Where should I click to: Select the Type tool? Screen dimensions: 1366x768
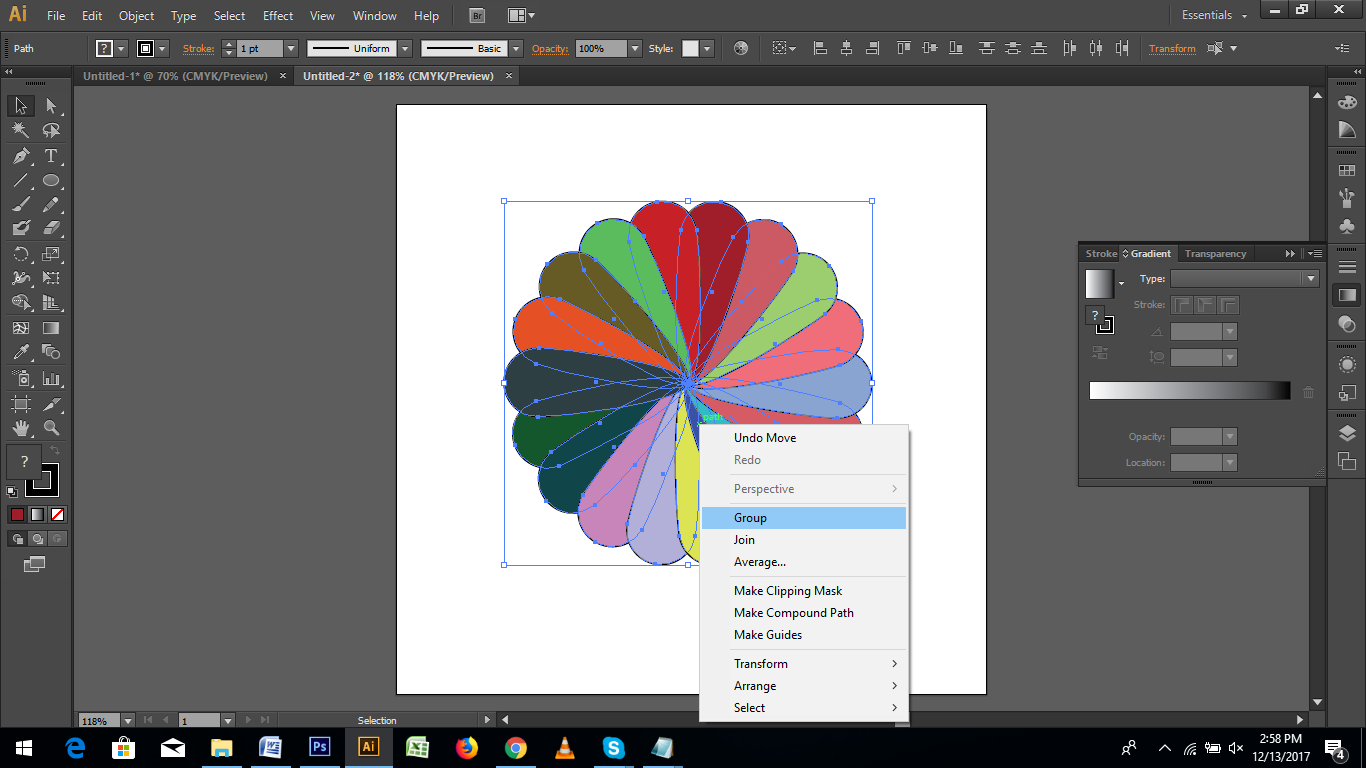[x=49, y=156]
